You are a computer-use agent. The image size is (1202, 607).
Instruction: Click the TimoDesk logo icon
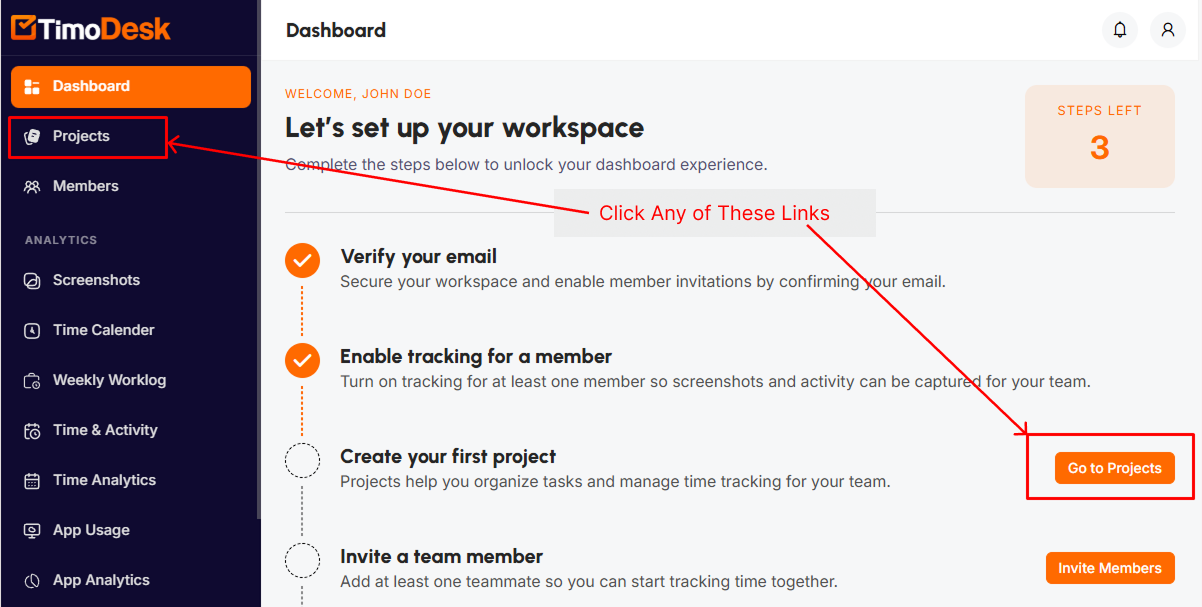pyautogui.click(x=24, y=28)
